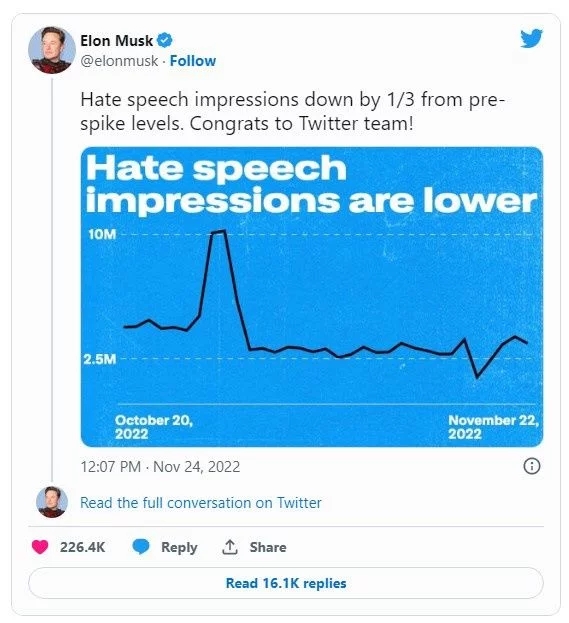
Task: Open the tweet timestamp Nov 24, 2022
Action: (x=160, y=466)
